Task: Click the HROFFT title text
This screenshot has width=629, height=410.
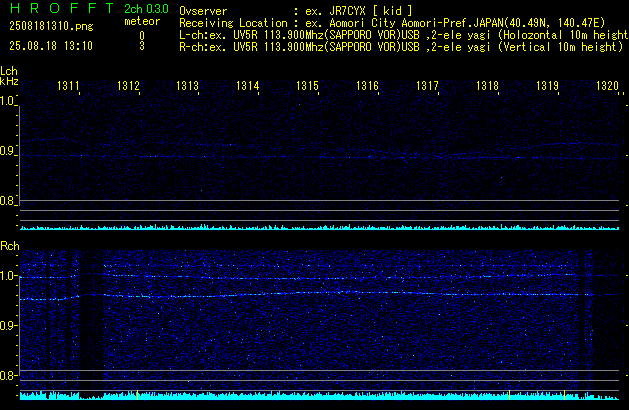Action: point(62,8)
